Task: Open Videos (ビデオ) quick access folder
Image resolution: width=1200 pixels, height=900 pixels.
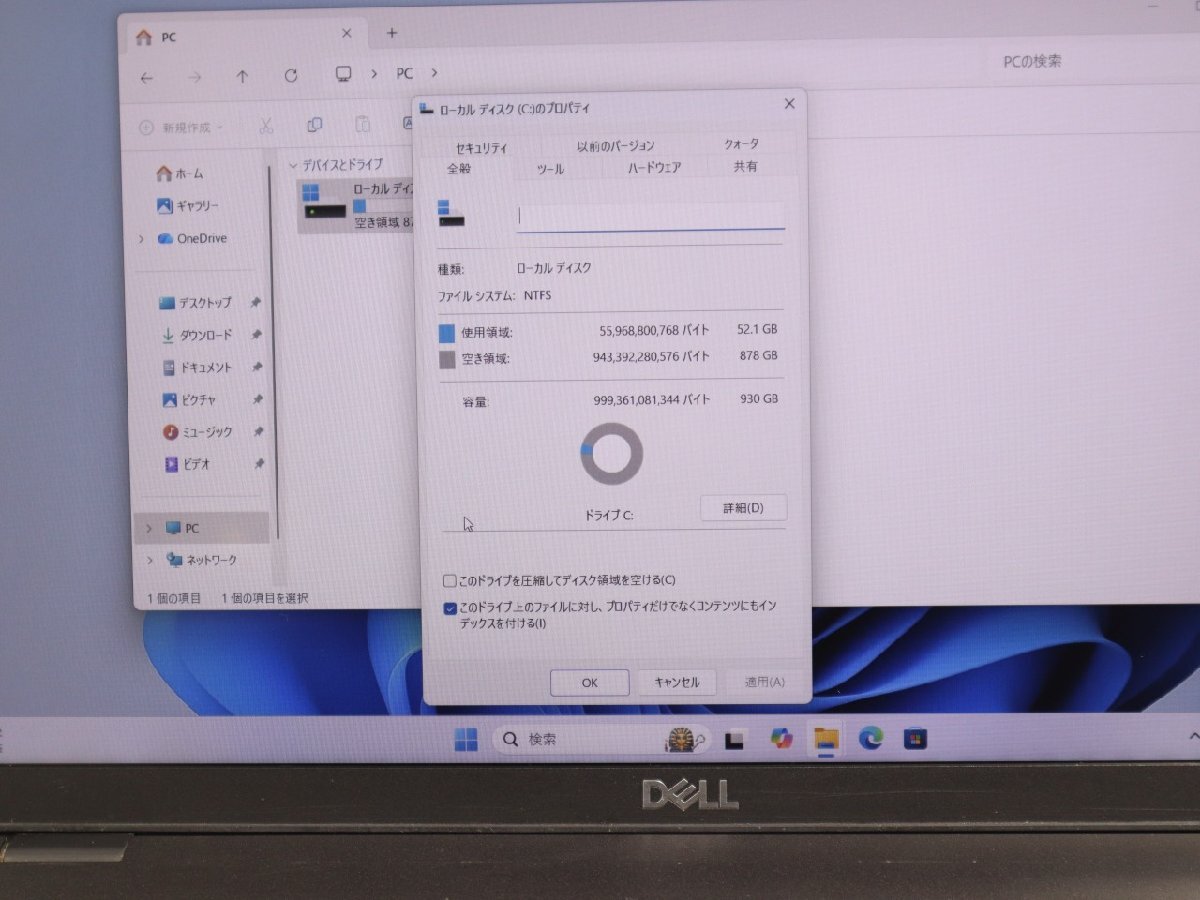Action: pos(186,464)
